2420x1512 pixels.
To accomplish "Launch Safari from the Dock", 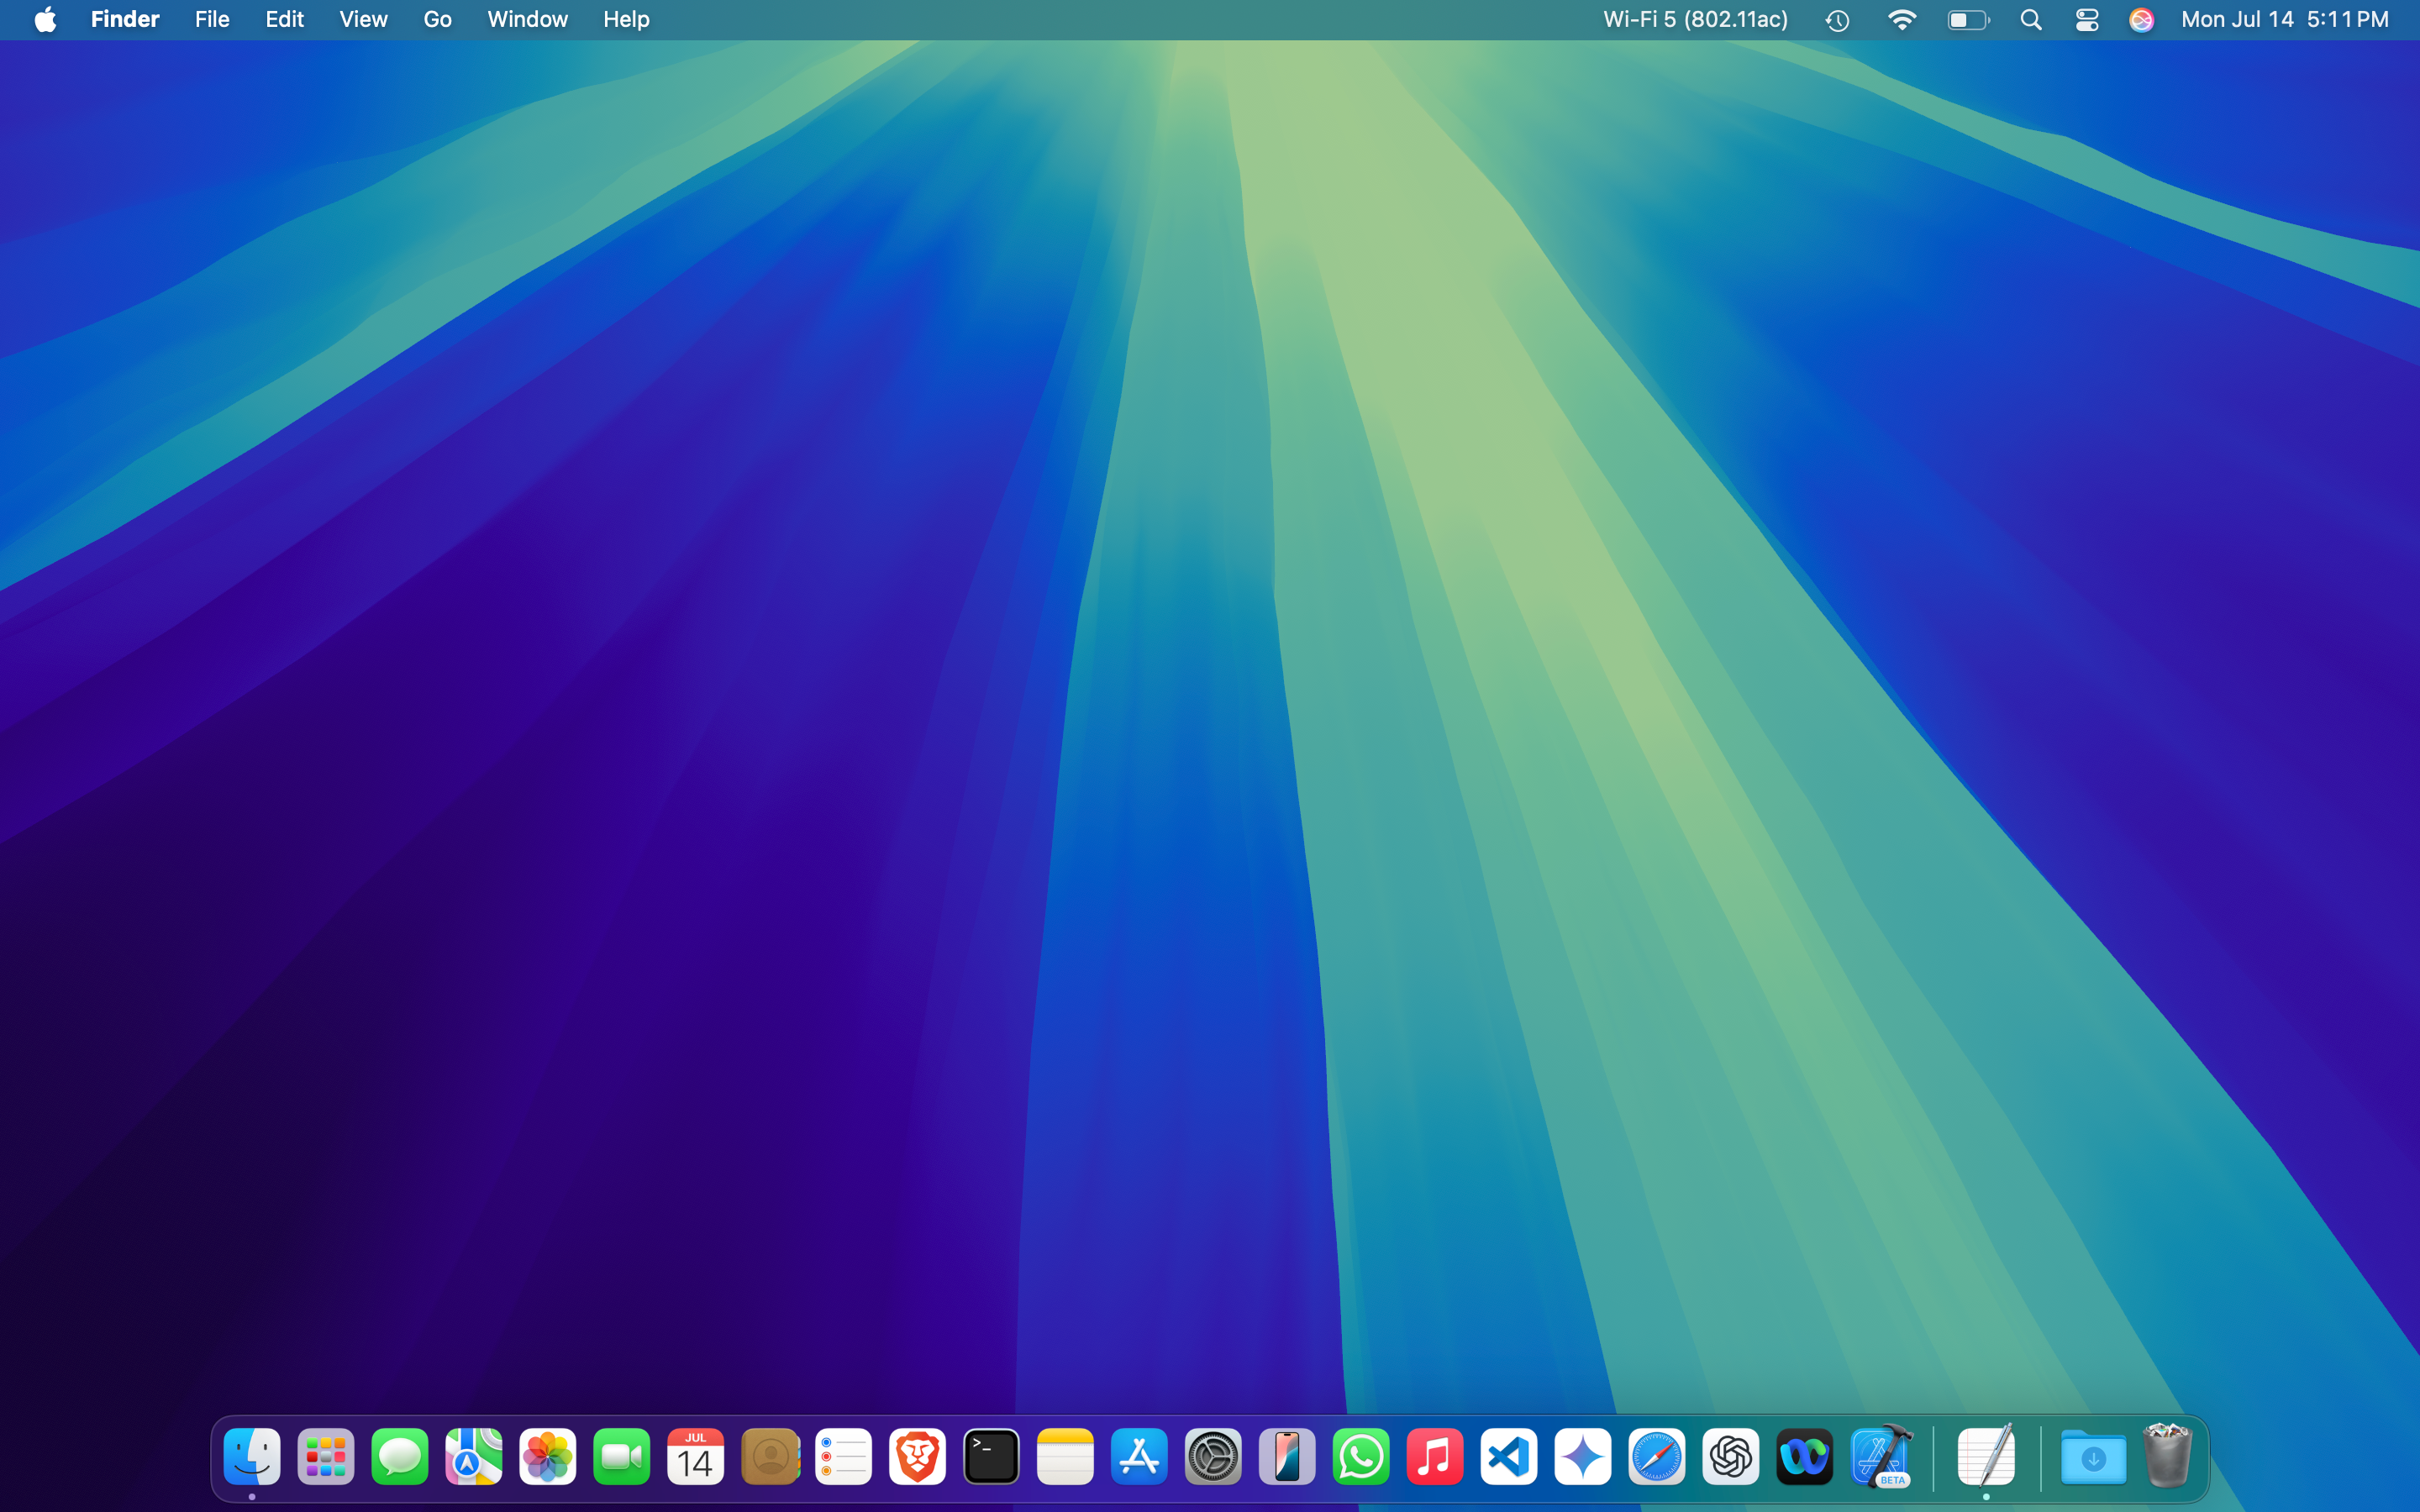I will pyautogui.click(x=1657, y=1457).
